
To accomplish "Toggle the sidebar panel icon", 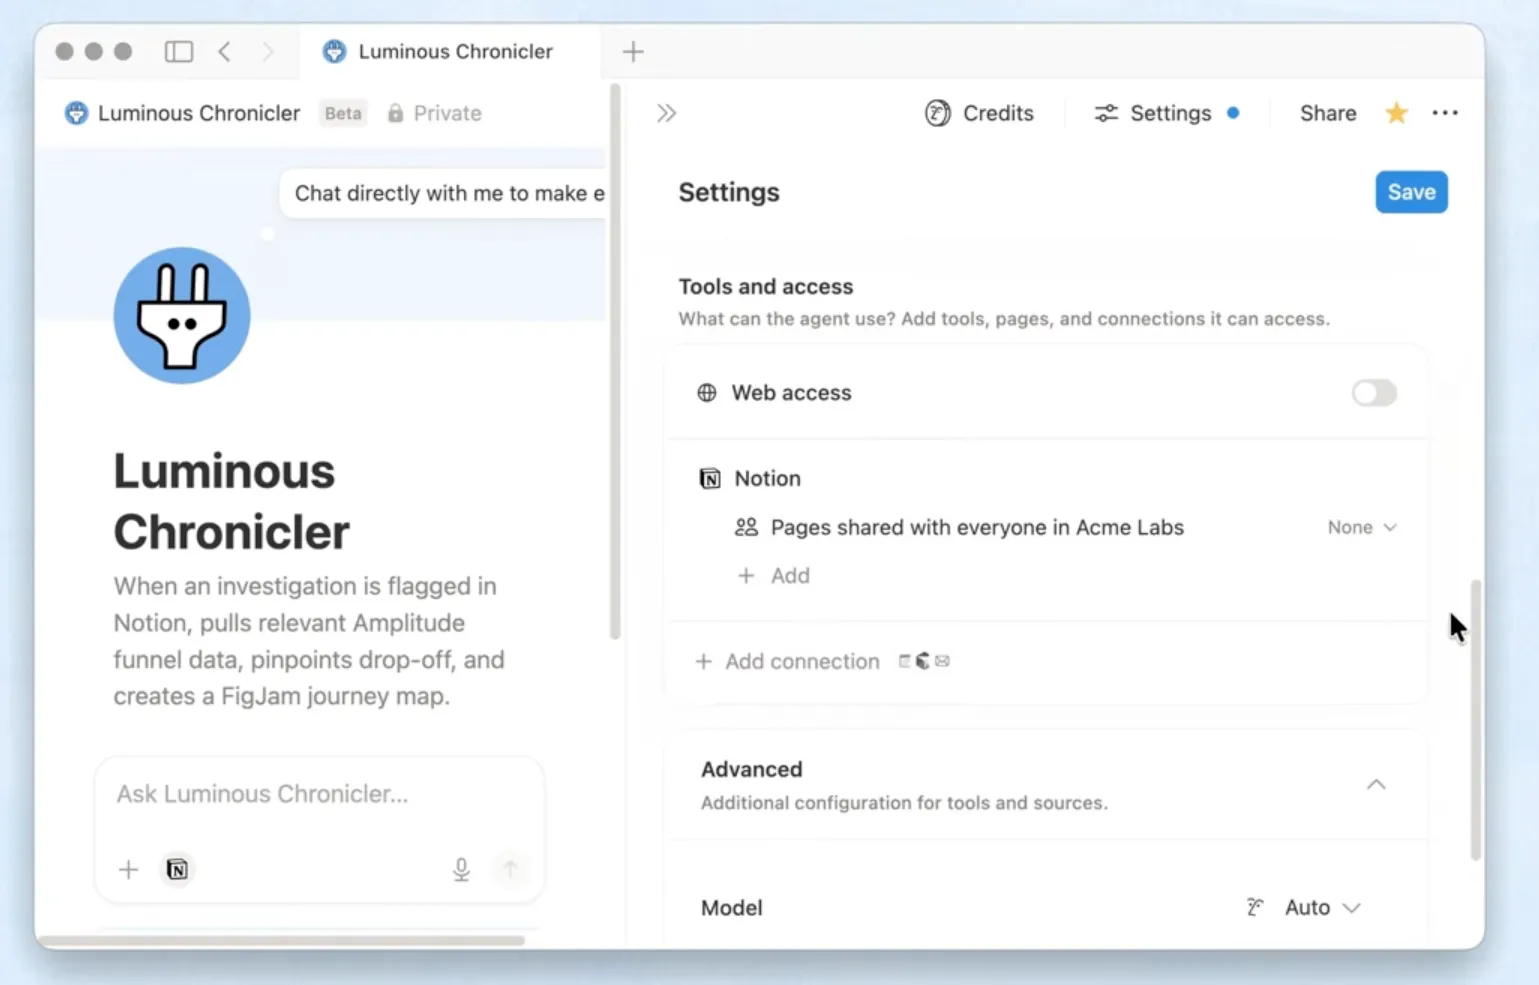I will (179, 51).
